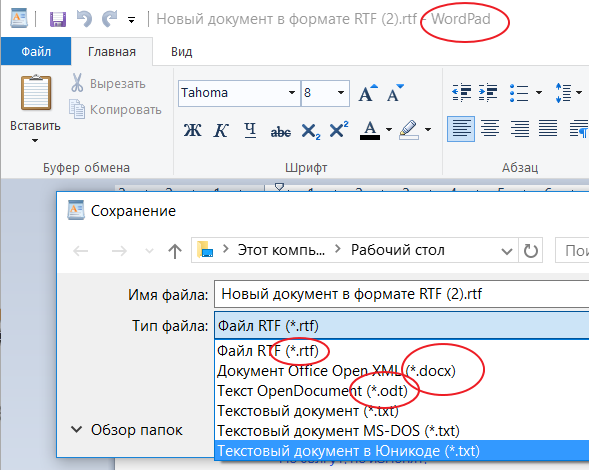
Task: Click the Сохранение dialog title icon
Action: click(76, 210)
